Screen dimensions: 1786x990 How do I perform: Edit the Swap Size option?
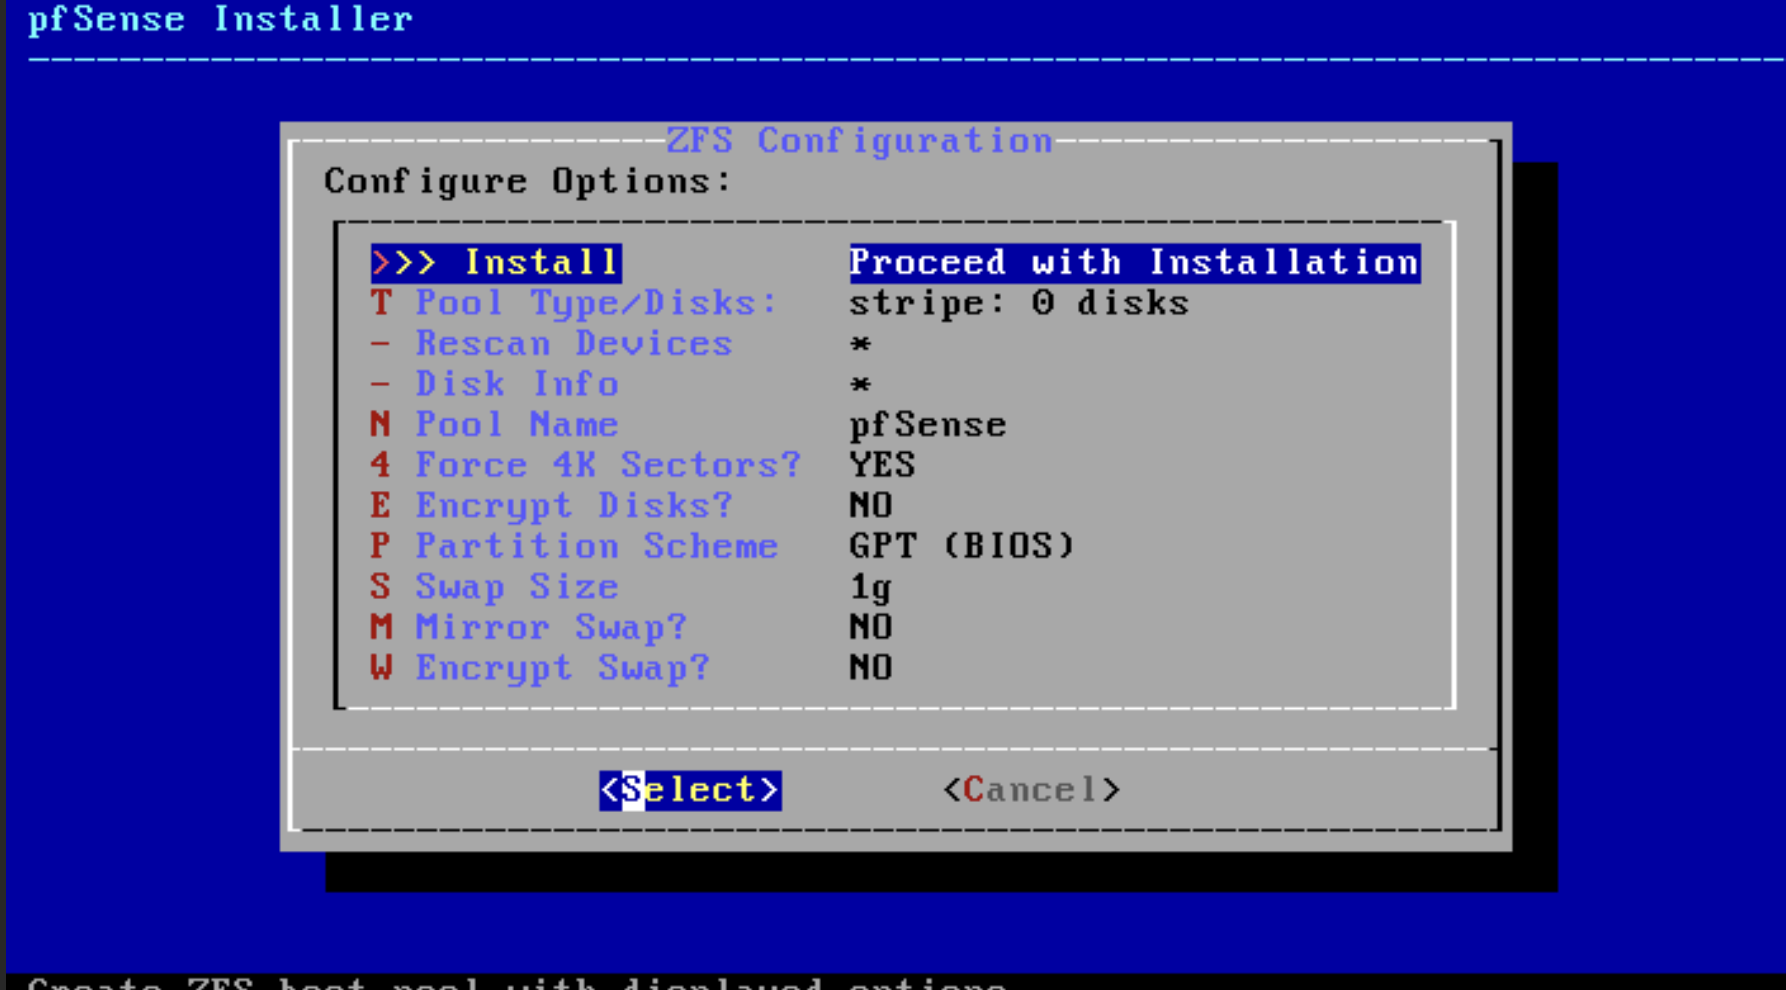(x=494, y=587)
